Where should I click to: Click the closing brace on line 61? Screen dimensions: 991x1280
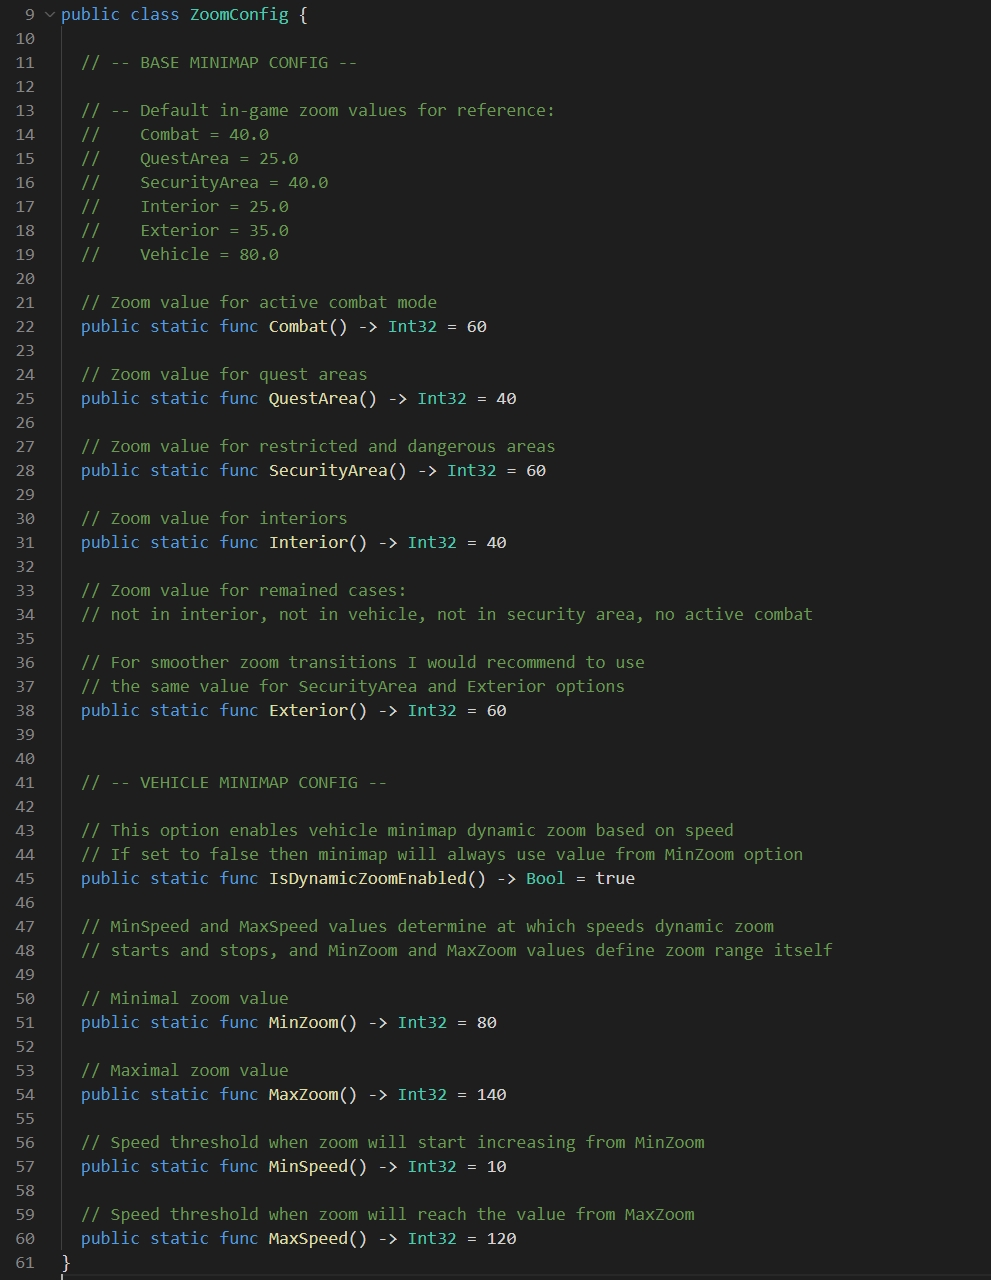click(66, 1263)
